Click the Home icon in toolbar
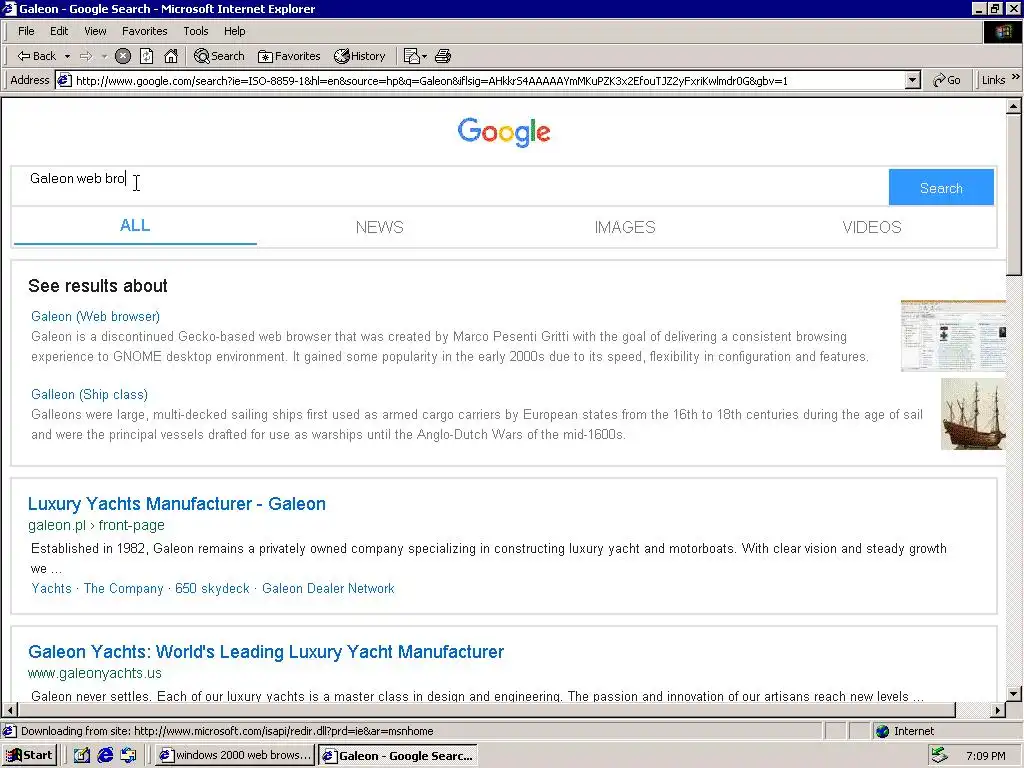 [171, 56]
